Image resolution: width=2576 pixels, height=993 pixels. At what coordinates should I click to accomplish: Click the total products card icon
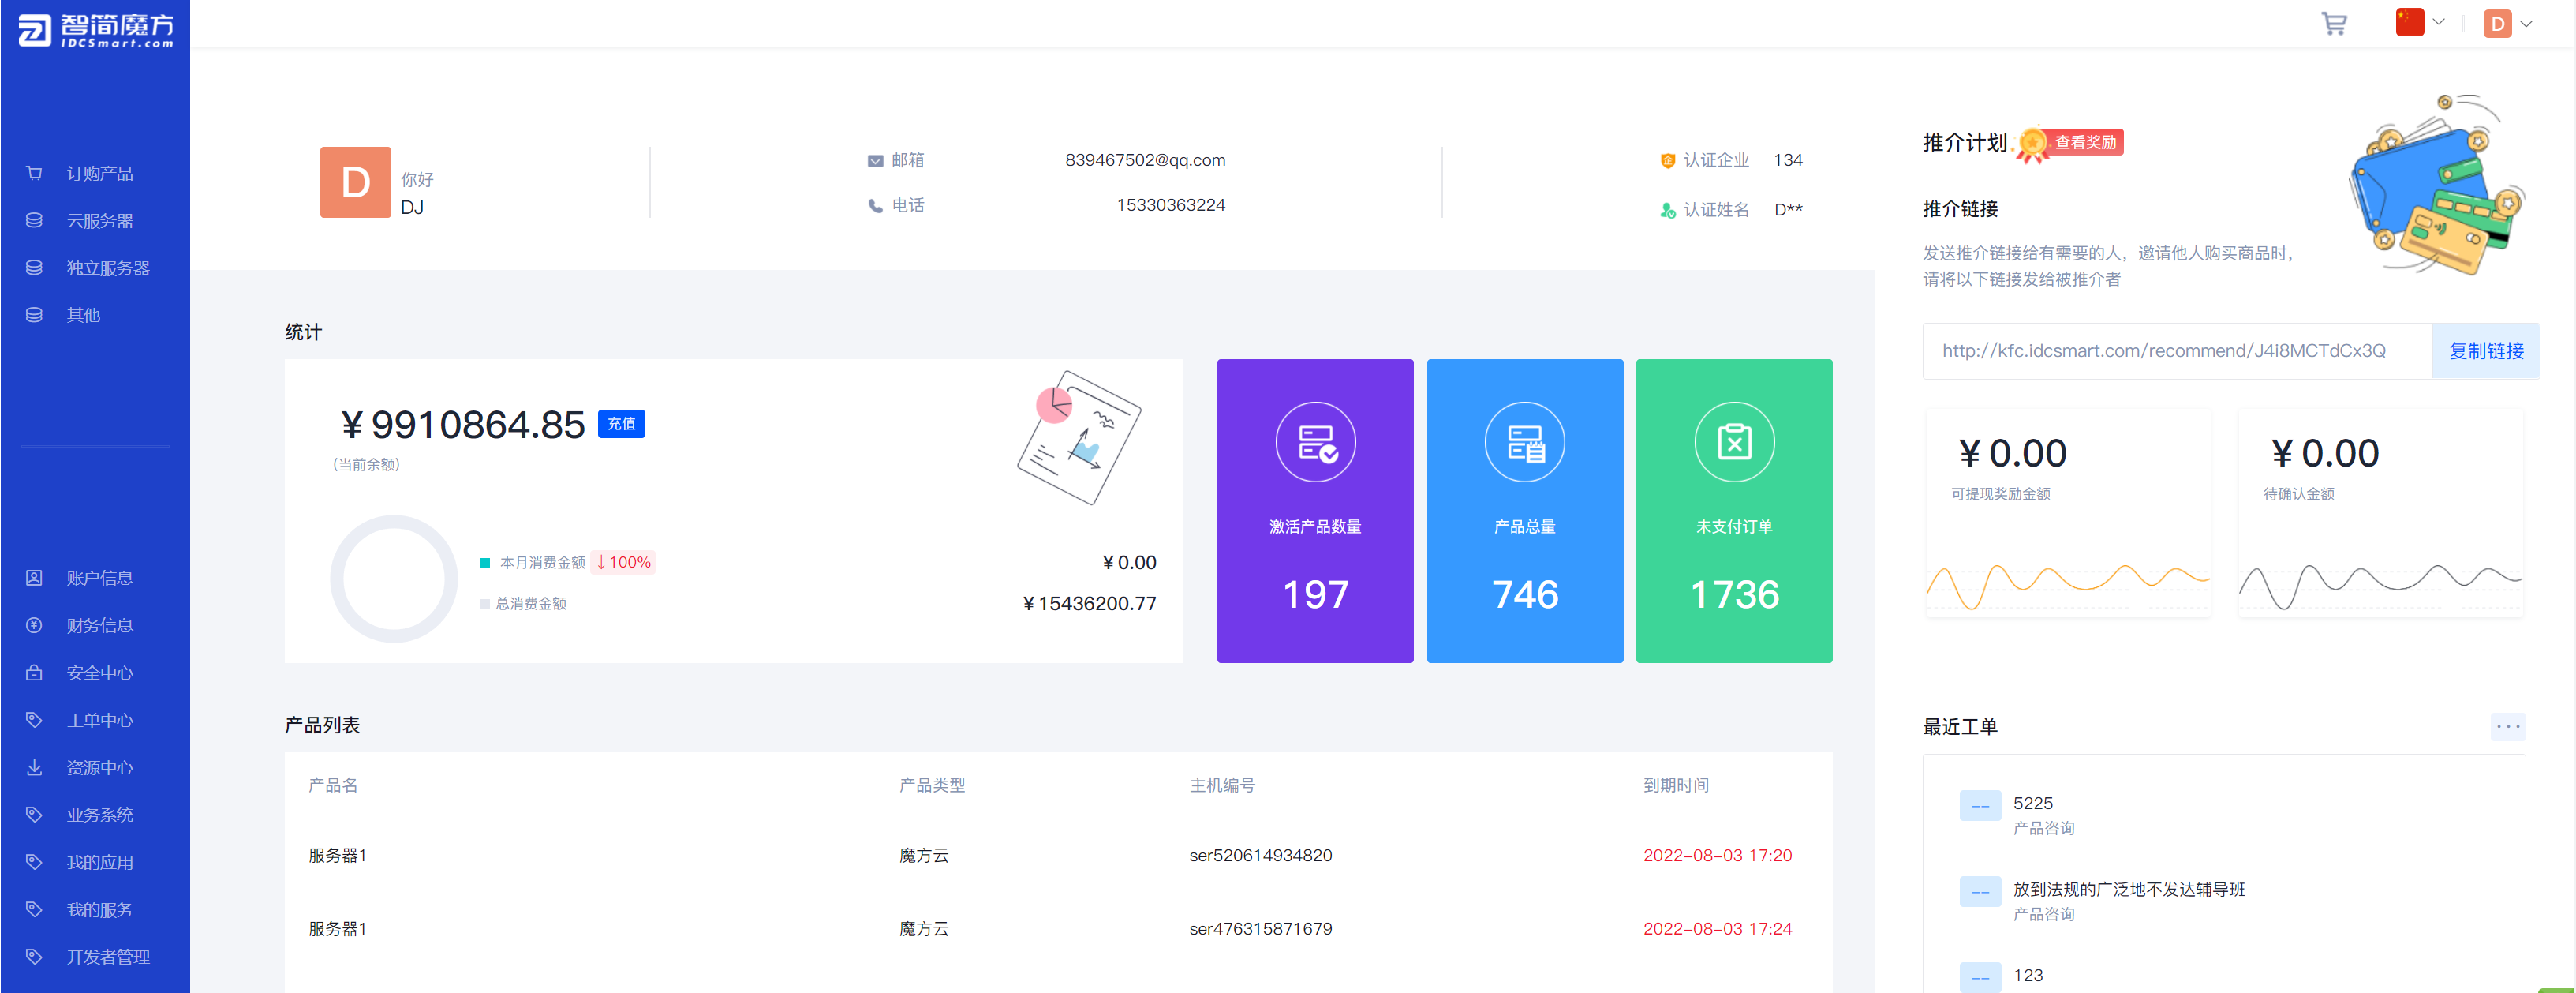click(x=1524, y=442)
